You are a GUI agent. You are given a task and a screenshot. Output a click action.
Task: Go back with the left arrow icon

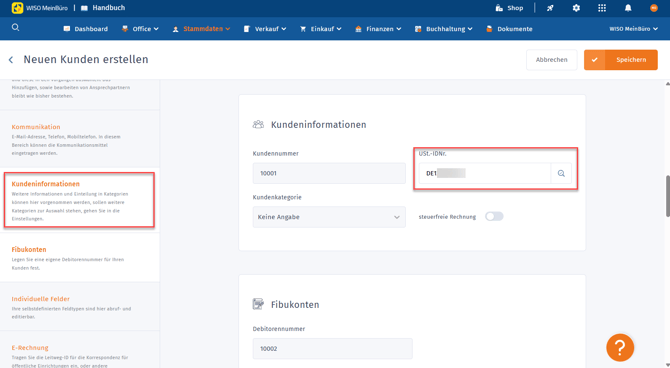coord(11,60)
